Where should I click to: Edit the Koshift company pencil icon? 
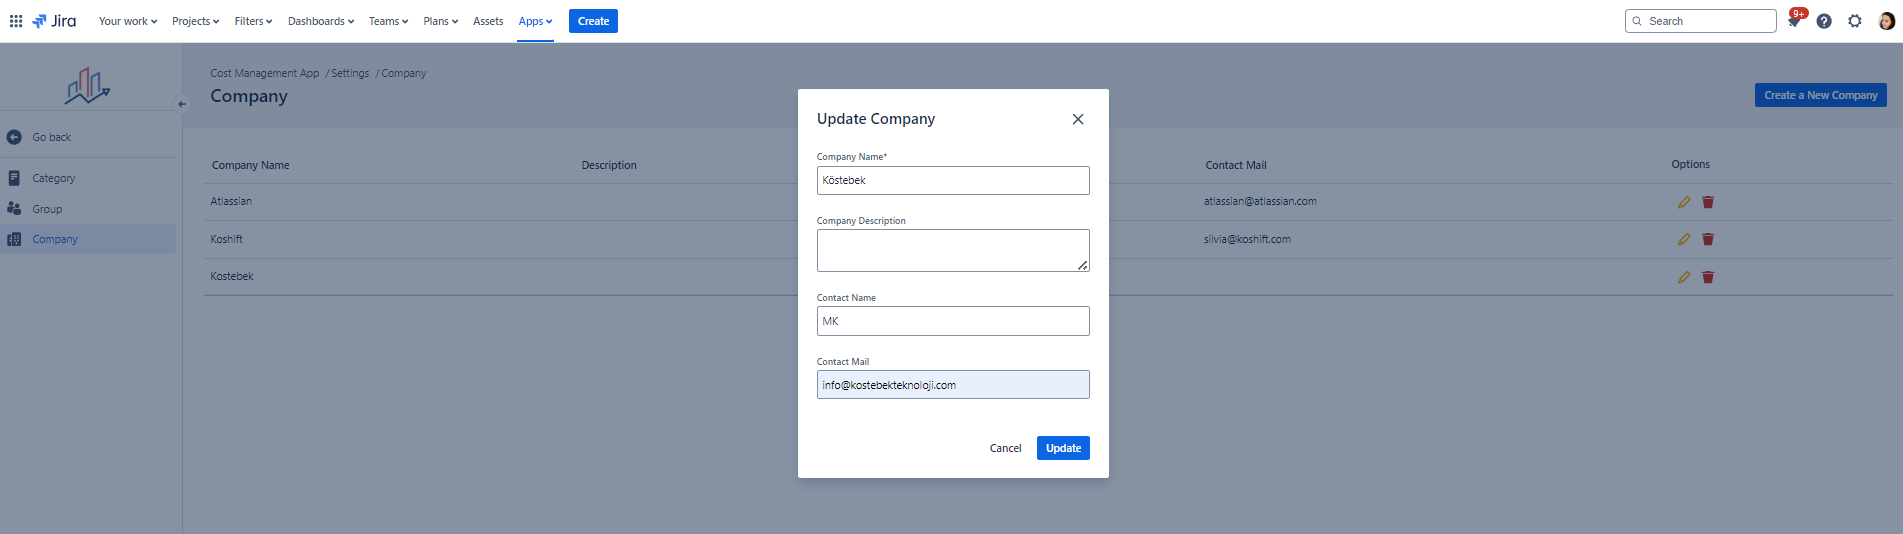(x=1684, y=239)
